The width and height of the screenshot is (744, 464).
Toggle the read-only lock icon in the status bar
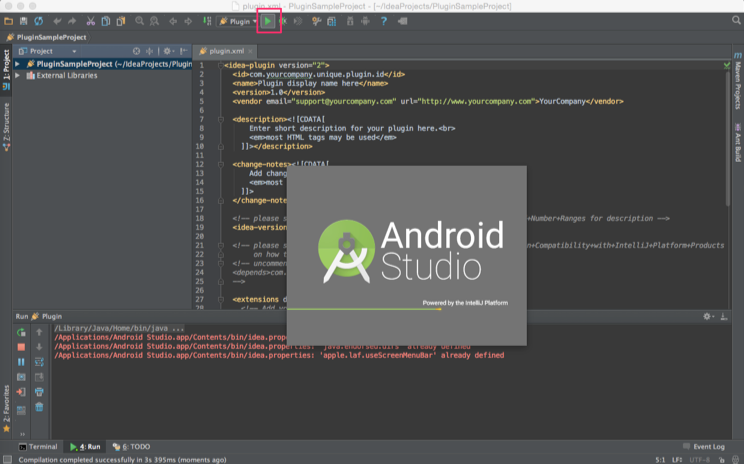click(721, 460)
